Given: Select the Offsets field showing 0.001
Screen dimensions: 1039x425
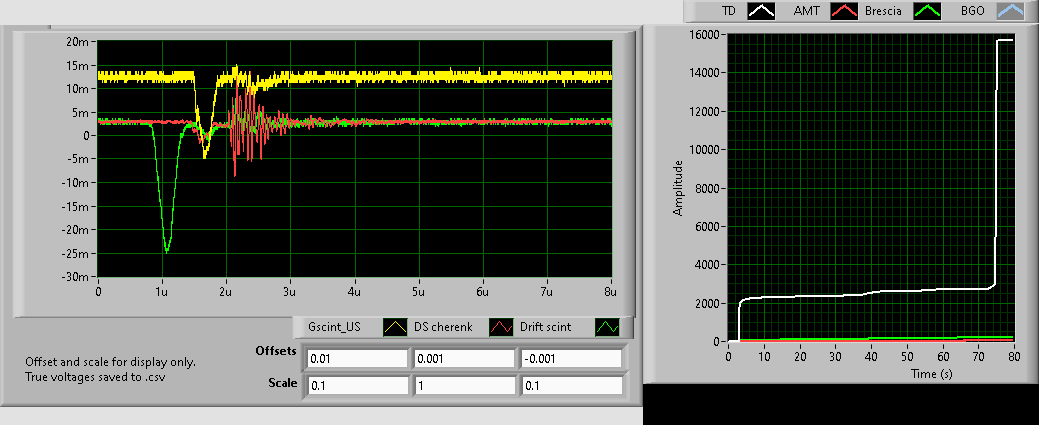Looking at the screenshot, I should (463, 359).
